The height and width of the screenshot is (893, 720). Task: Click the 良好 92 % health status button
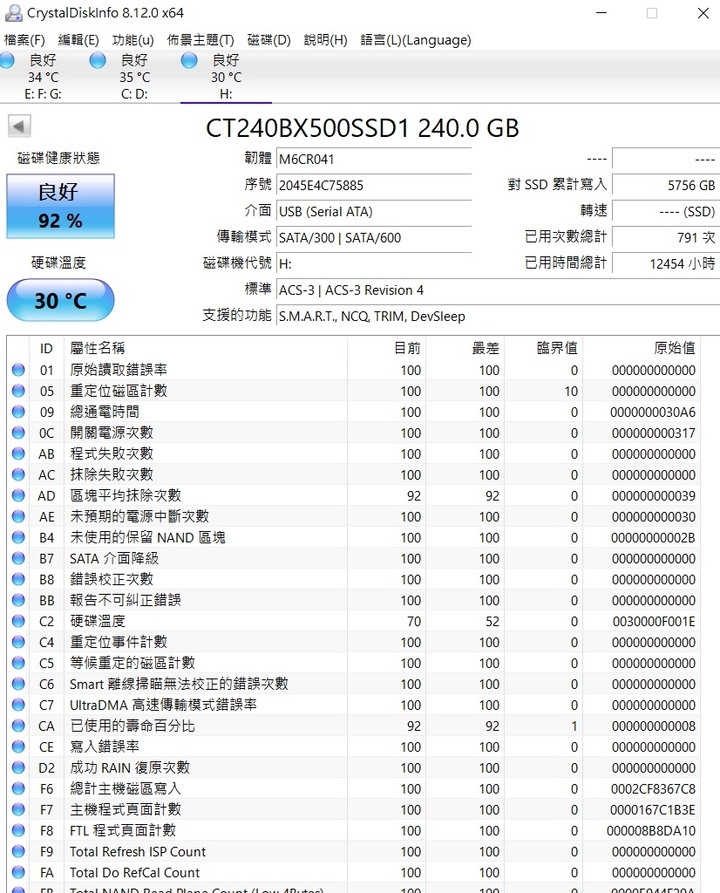(60, 206)
